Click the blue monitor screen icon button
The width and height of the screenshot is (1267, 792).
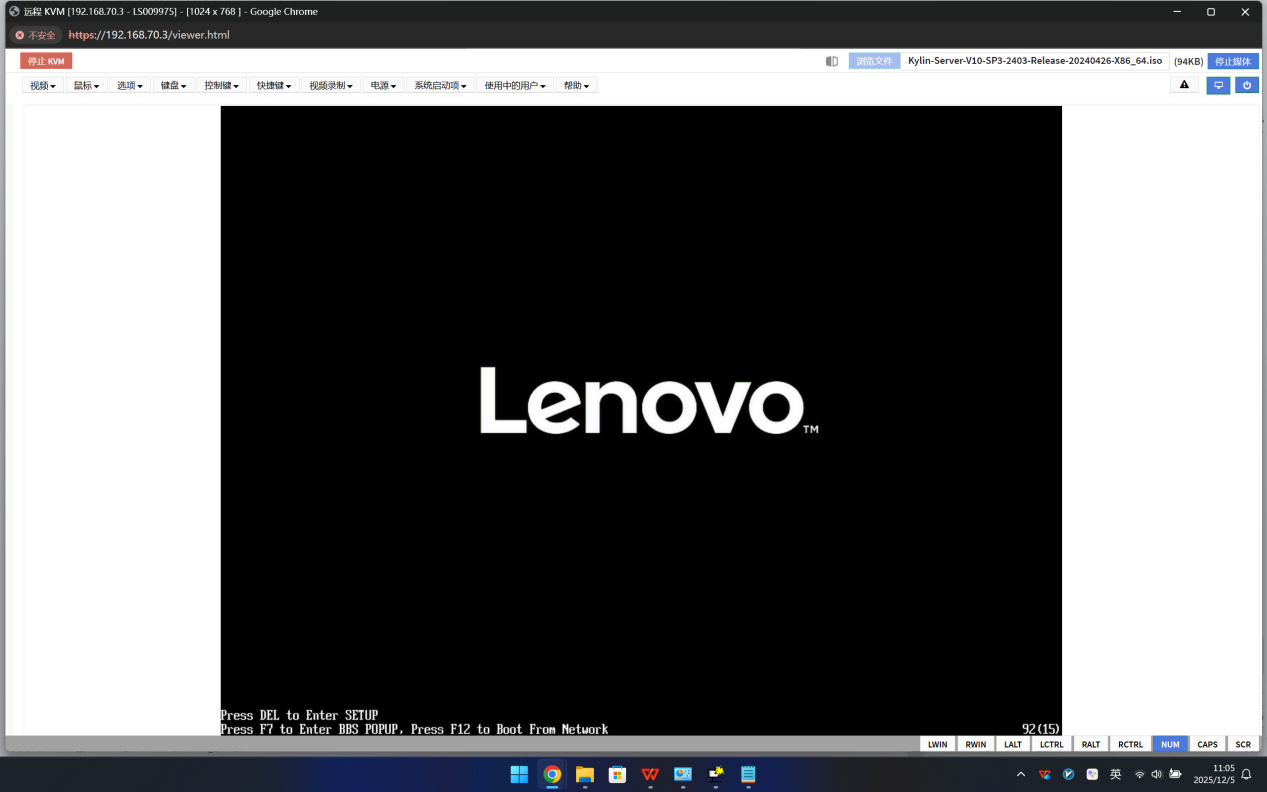pos(1218,85)
